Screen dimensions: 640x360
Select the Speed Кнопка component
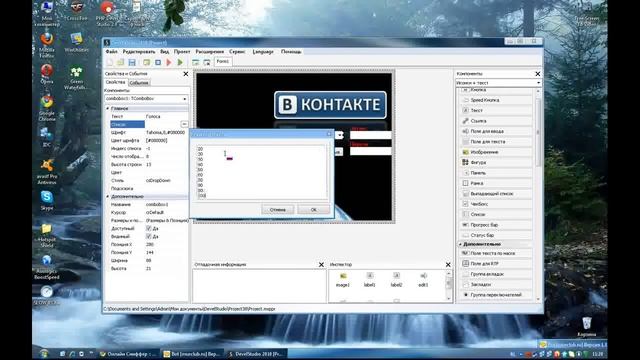point(497,100)
